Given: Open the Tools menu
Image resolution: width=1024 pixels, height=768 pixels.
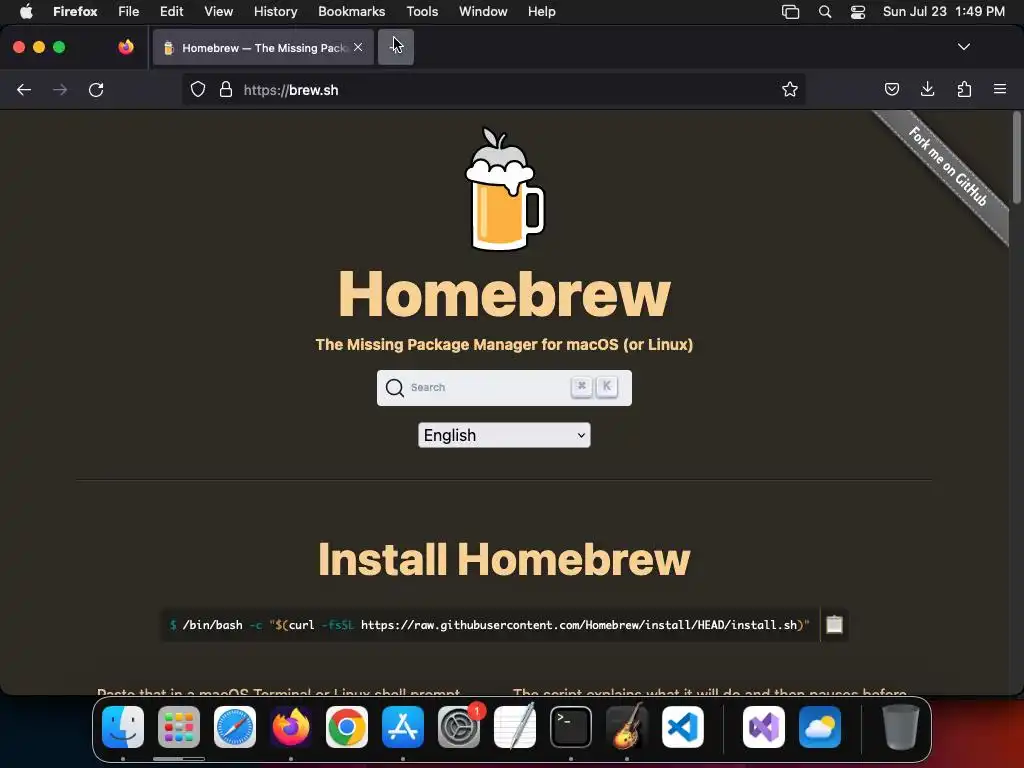Looking at the screenshot, I should coord(423,11).
